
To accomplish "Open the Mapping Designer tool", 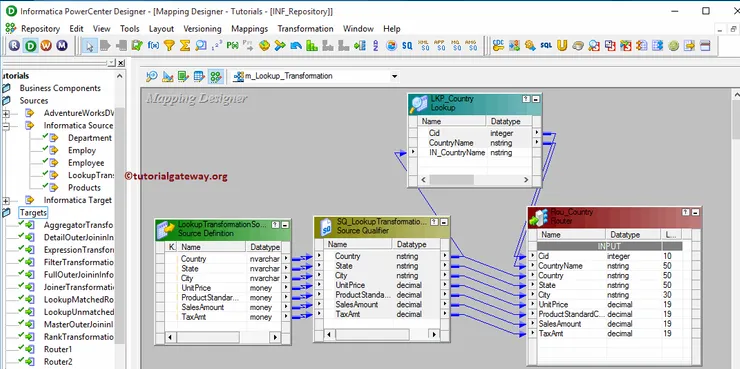I will tap(216, 76).
